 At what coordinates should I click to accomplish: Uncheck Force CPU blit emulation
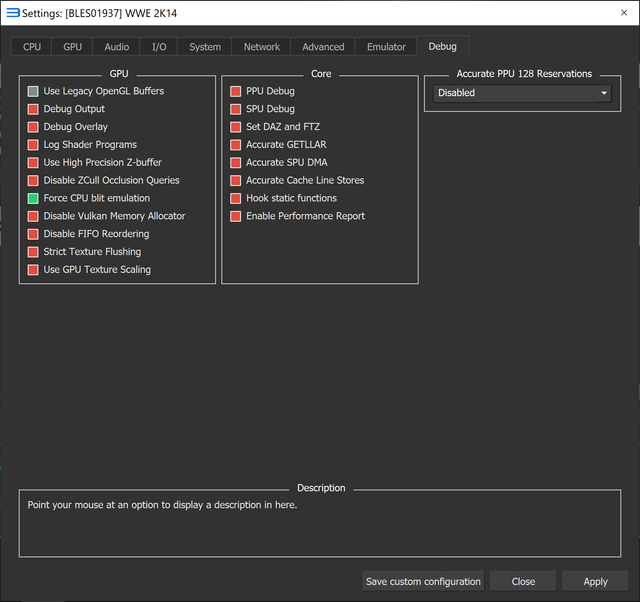(x=33, y=198)
